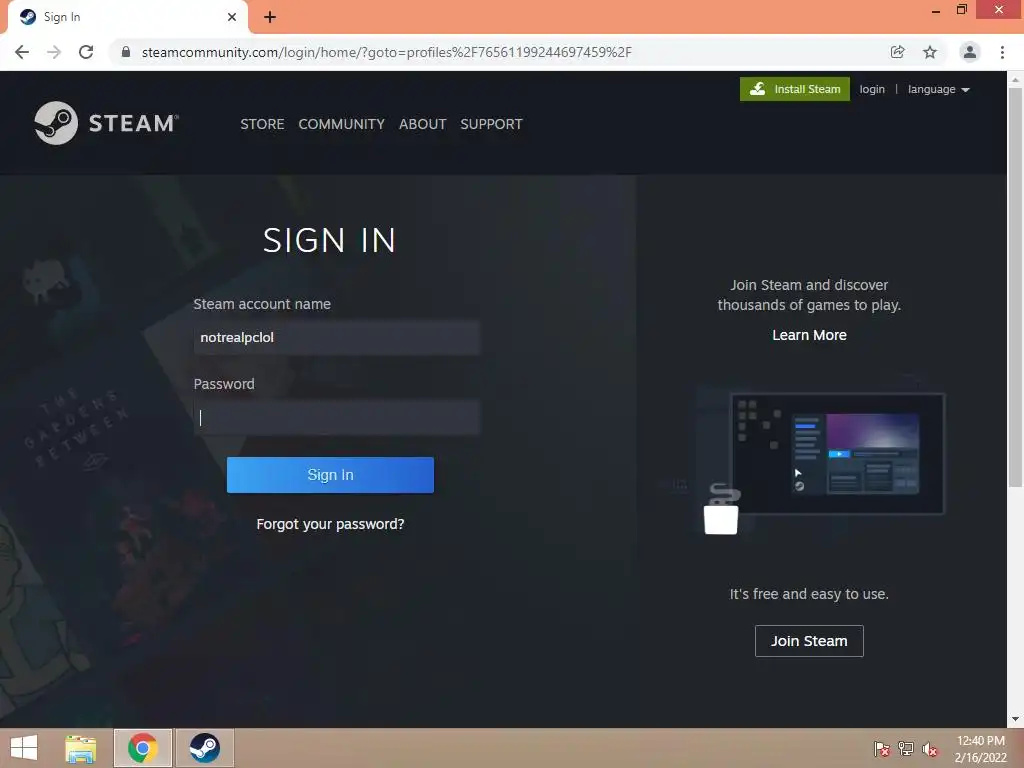The width and height of the screenshot is (1024, 768).
Task: Minimize the Chrome window
Action: coord(936,10)
